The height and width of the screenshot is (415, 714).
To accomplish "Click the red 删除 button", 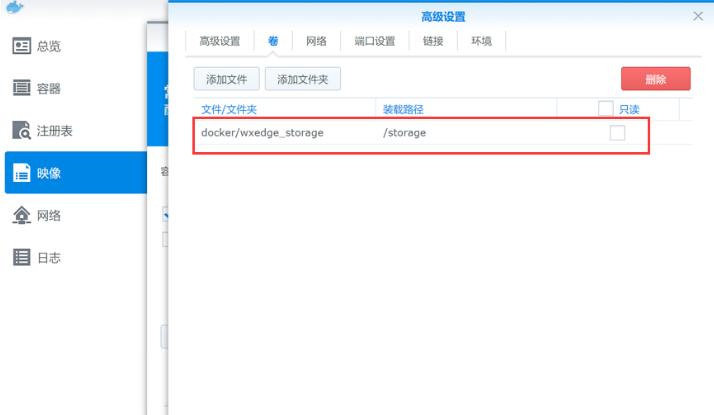I will pyautogui.click(x=656, y=79).
